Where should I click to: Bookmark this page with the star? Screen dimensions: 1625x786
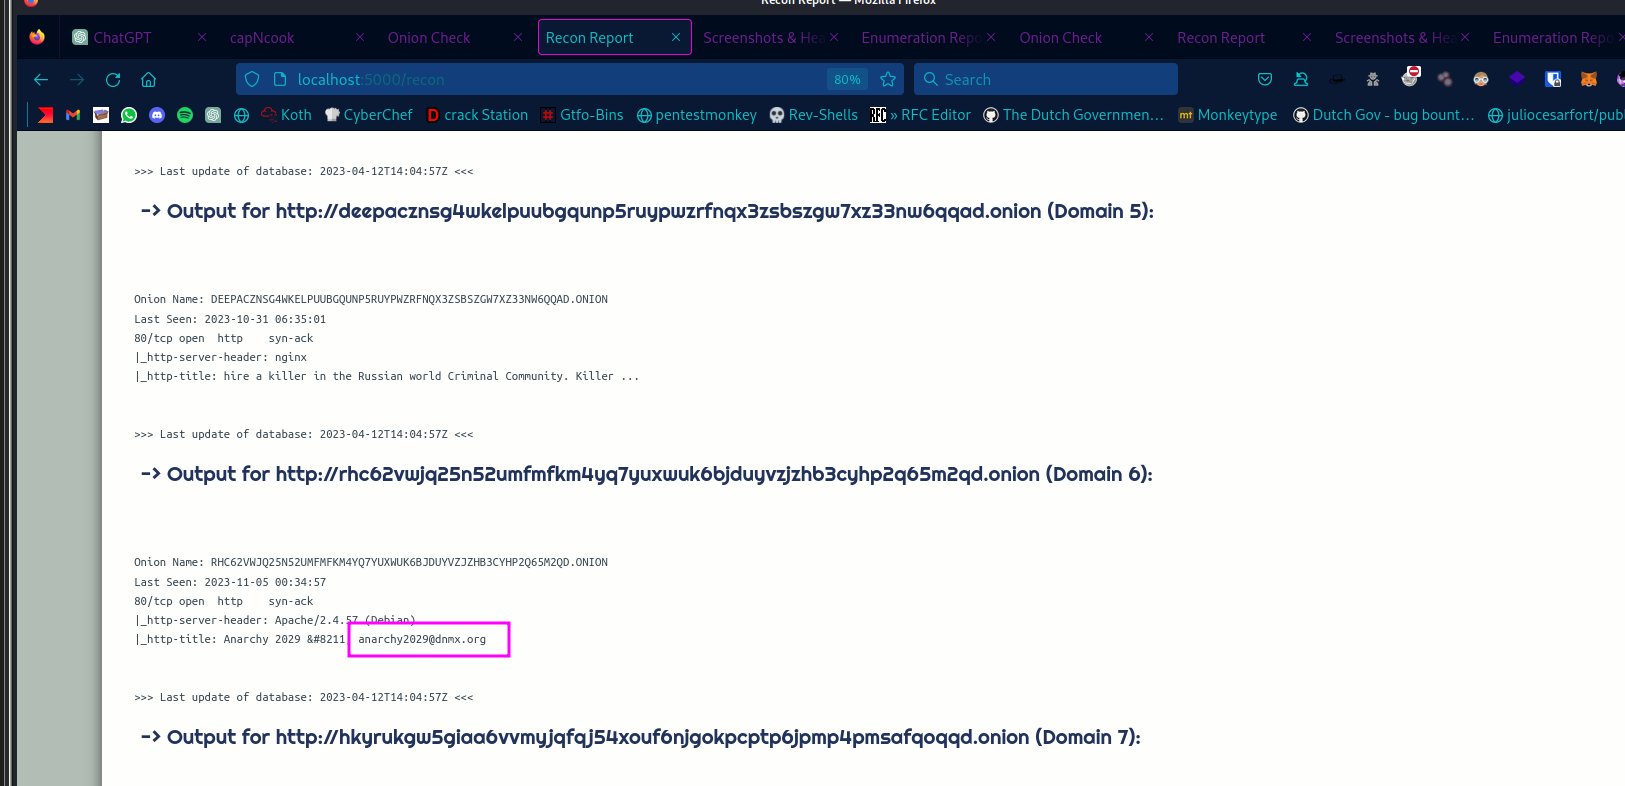click(888, 79)
